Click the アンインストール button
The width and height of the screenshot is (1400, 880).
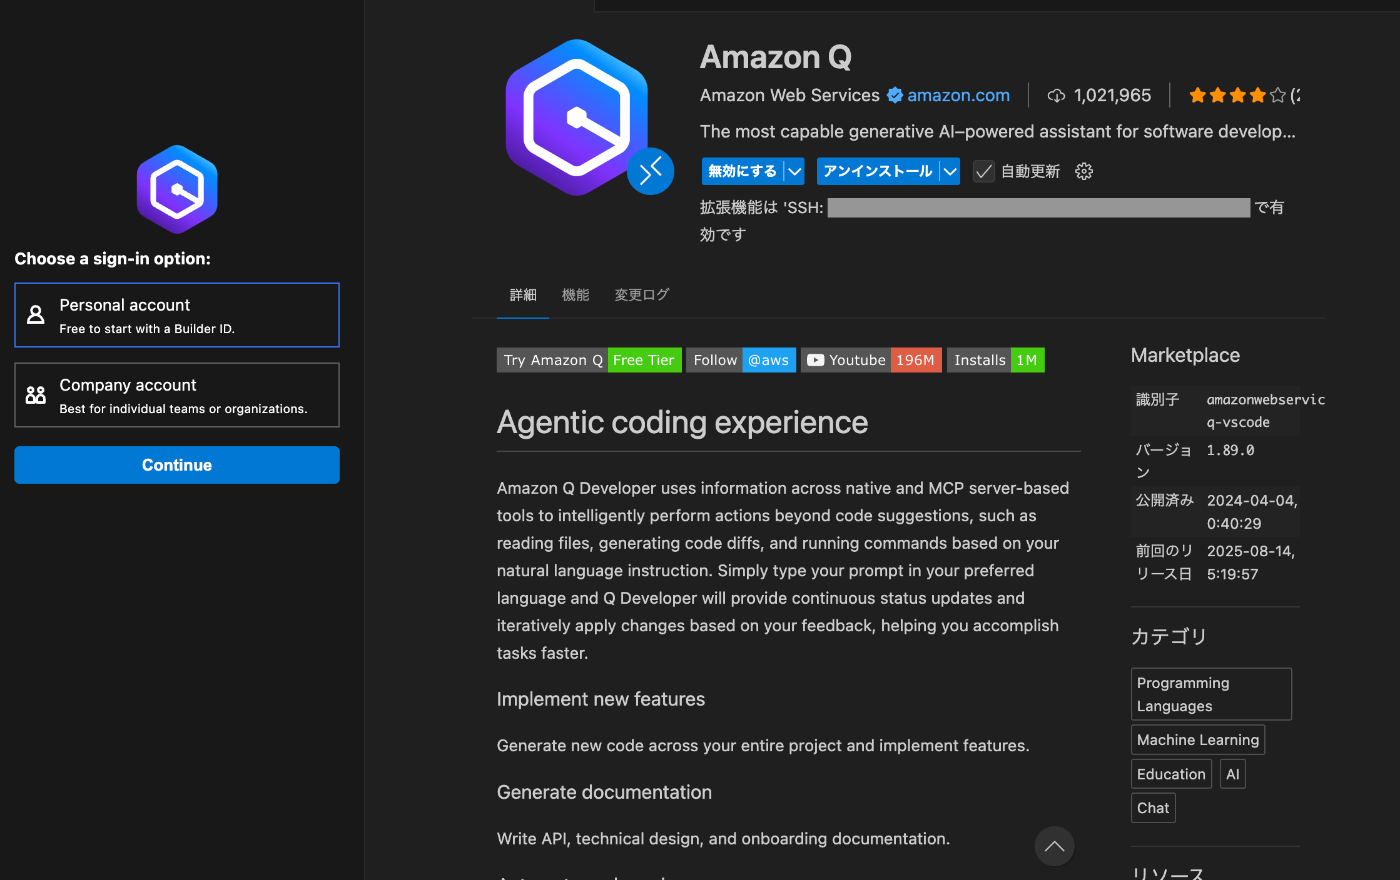[878, 171]
